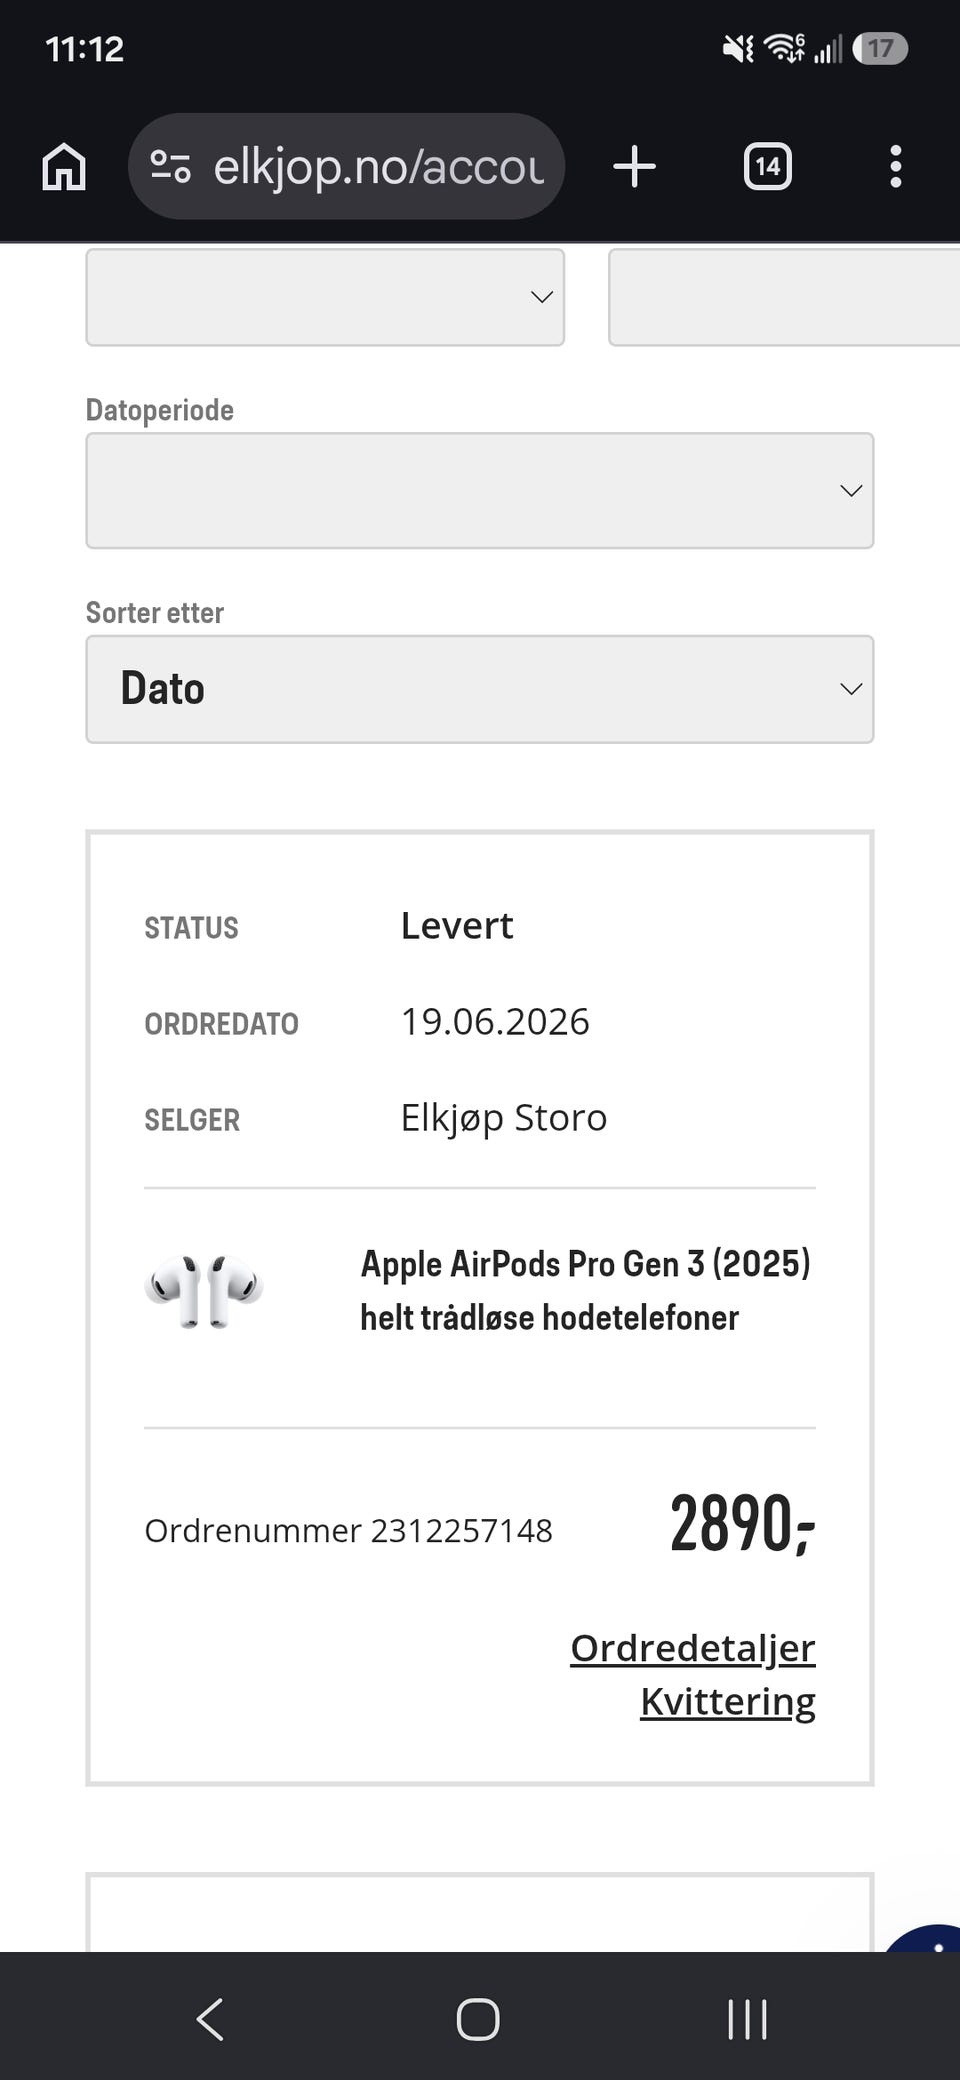Screen dimensions: 960x2080
Task: Tap the browser home icon
Action: 64,166
